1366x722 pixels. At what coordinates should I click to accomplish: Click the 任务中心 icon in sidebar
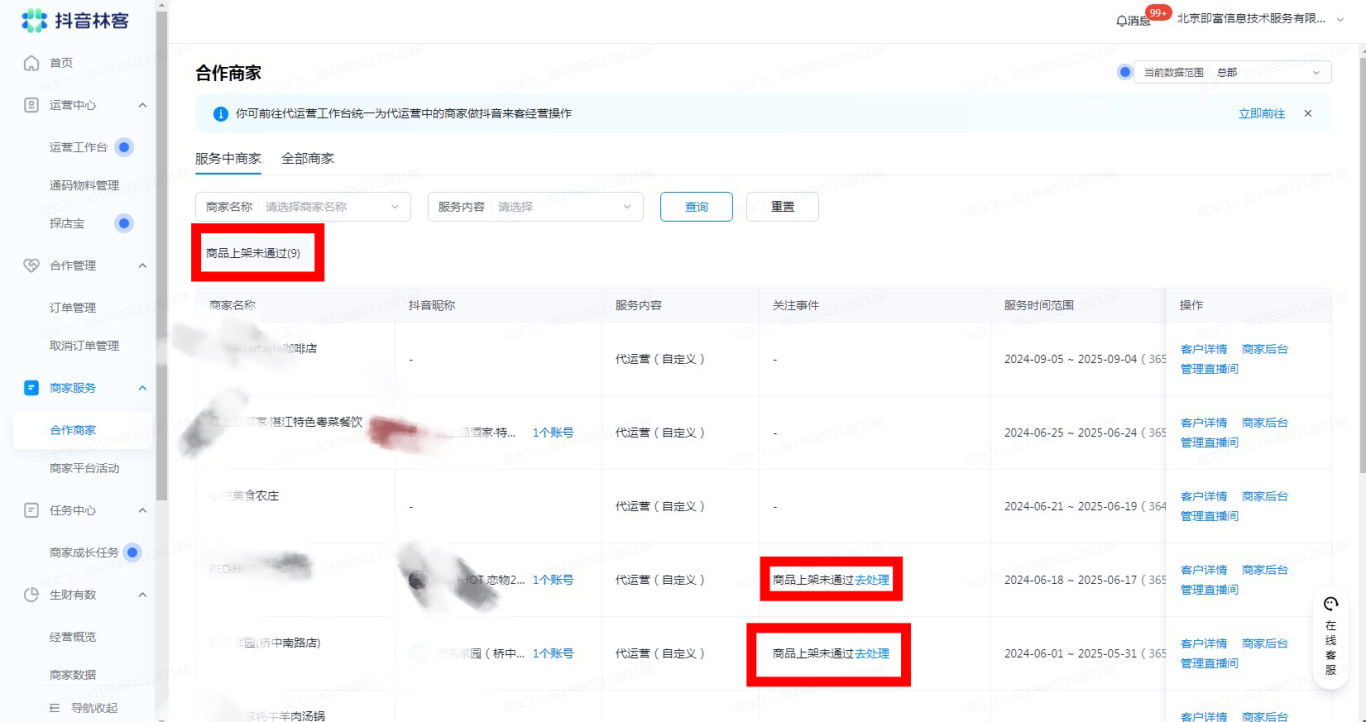coord(31,510)
